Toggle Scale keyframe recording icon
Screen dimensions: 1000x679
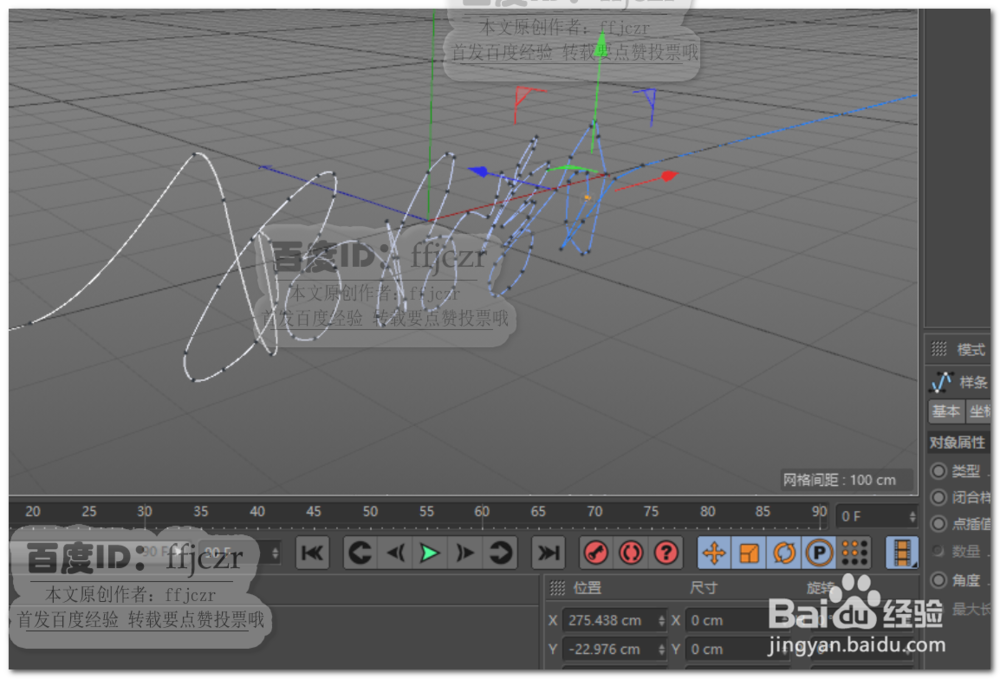(749, 553)
